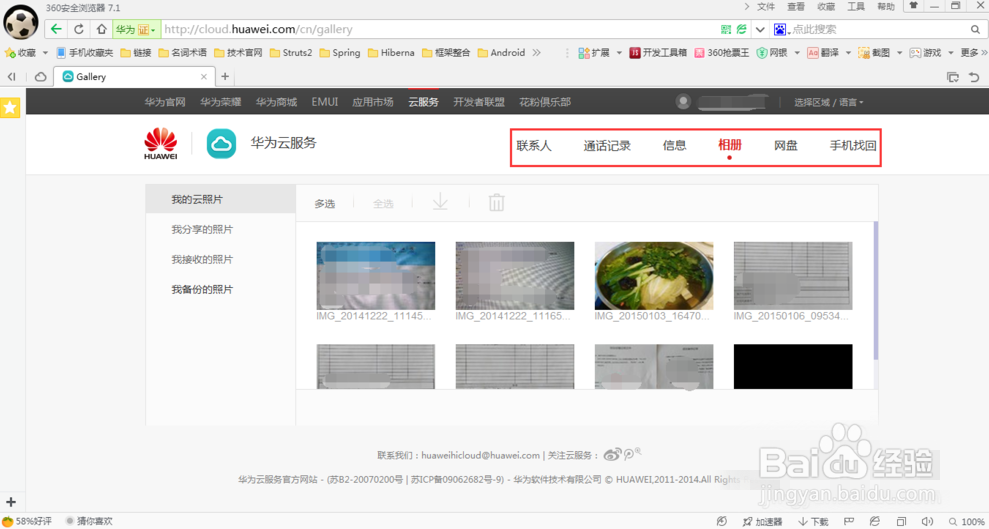Open a new tab with plus button
This screenshot has width=989, height=529.
pos(225,77)
